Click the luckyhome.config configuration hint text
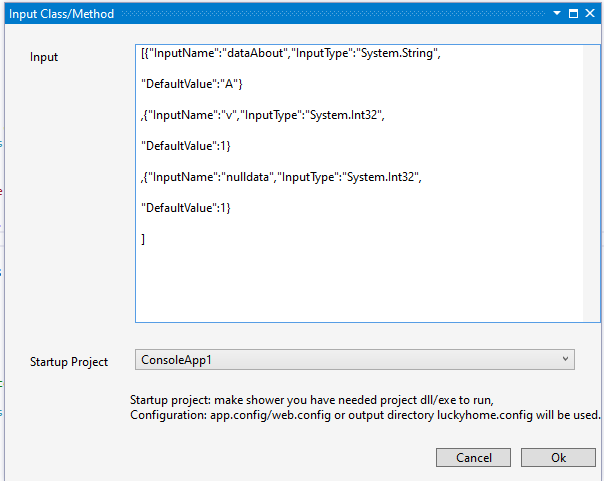Image resolution: width=604 pixels, height=481 pixels. pyautogui.click(x=365, y=415)
